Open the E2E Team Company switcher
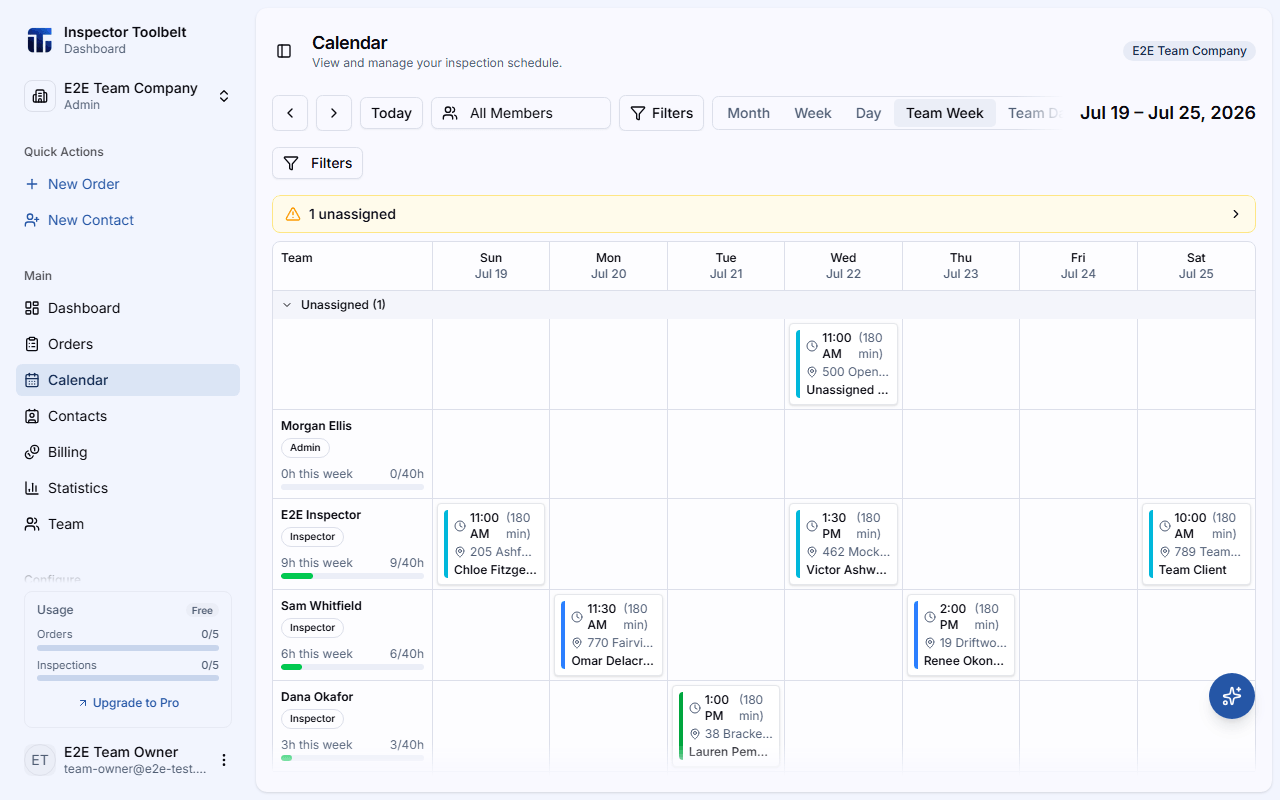The width and height of the screenshot is (1280, 800). [x=128, y=96]
